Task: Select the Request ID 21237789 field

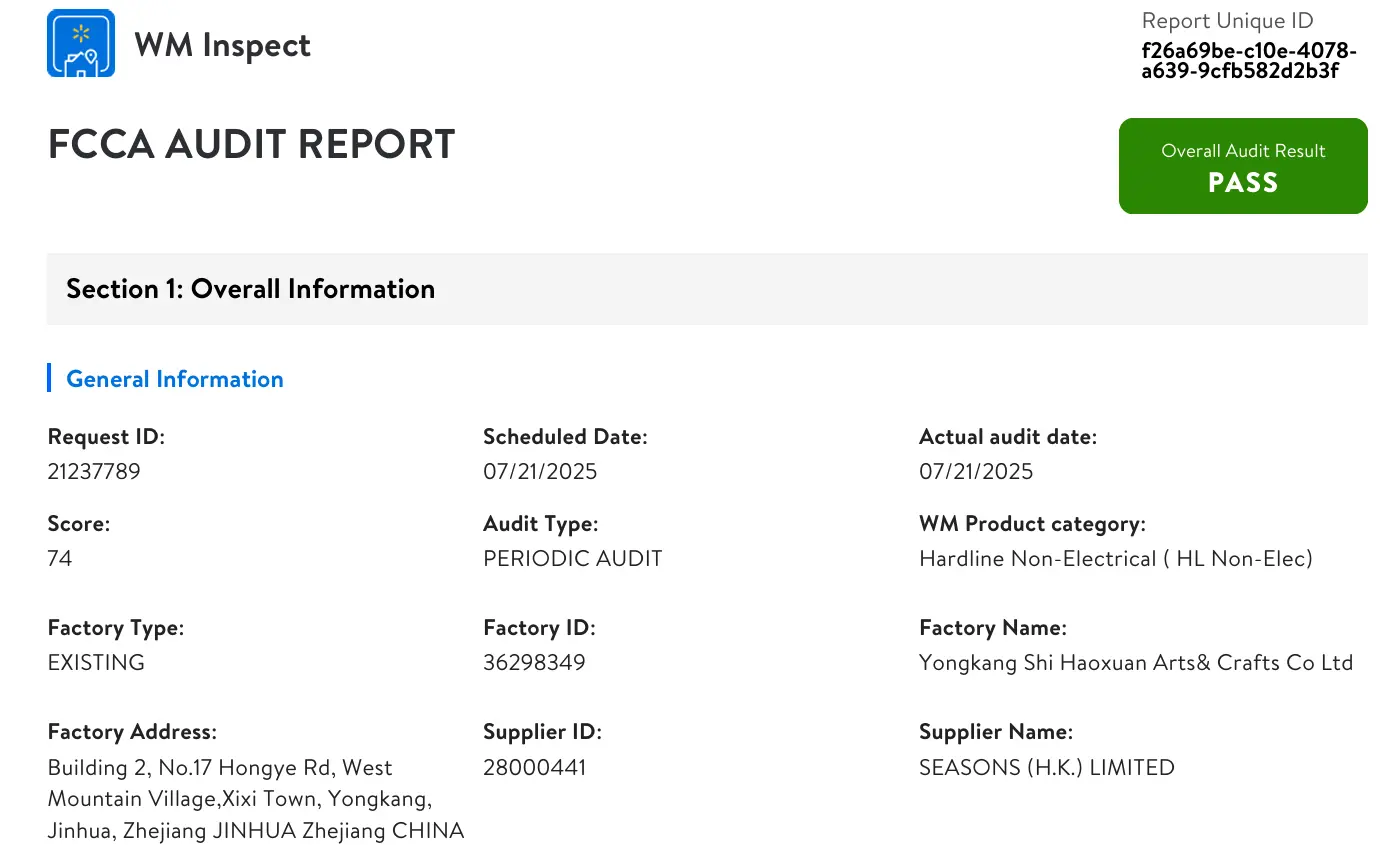Action: coord(94,471)
